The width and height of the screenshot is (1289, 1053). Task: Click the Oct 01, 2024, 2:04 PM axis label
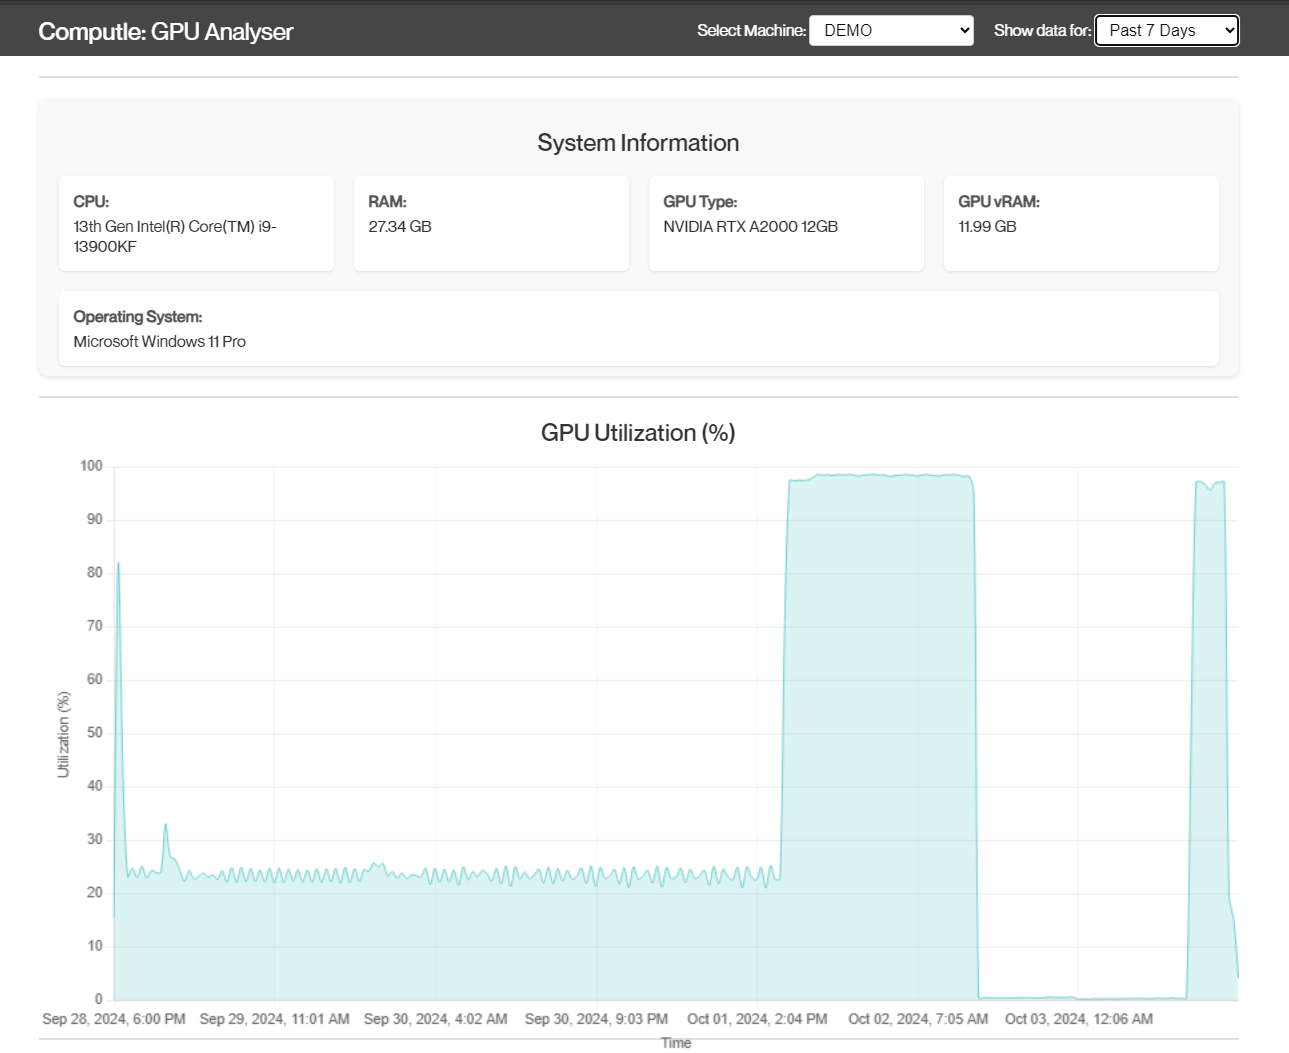click(757, 1019)
